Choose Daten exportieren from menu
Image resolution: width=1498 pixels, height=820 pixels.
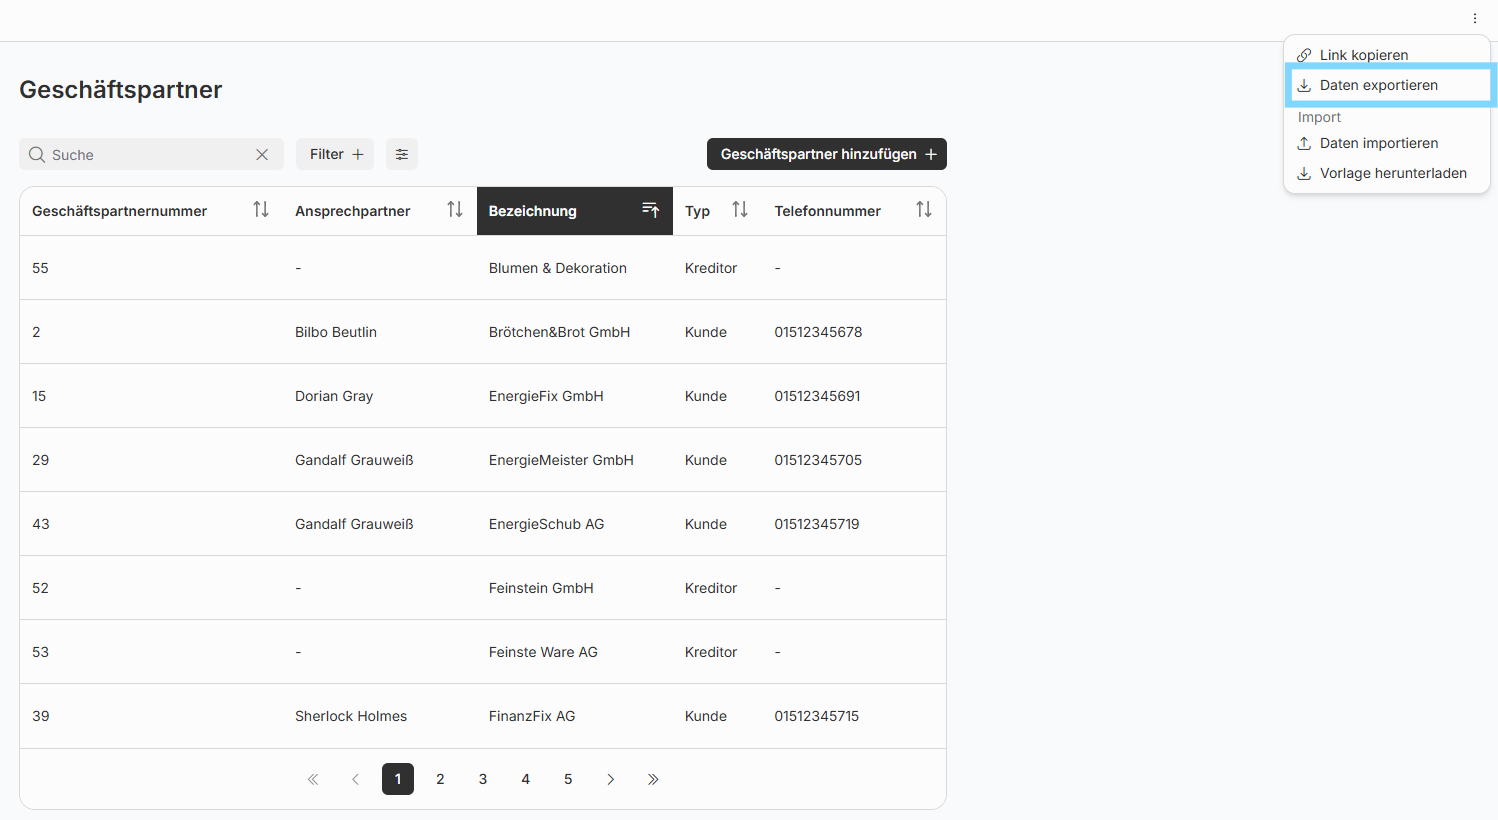pos(1378,85)
